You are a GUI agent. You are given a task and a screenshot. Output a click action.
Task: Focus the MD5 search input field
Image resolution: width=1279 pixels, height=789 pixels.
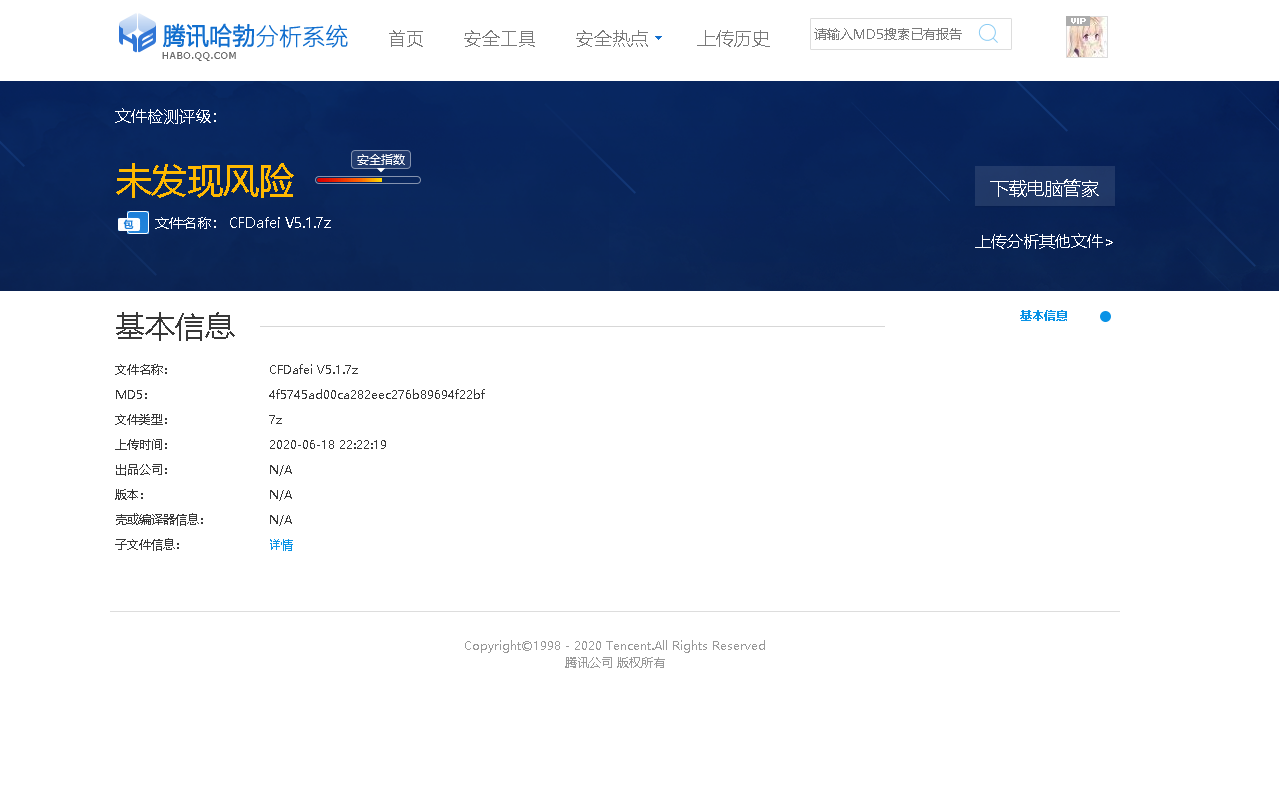[892, 34]
